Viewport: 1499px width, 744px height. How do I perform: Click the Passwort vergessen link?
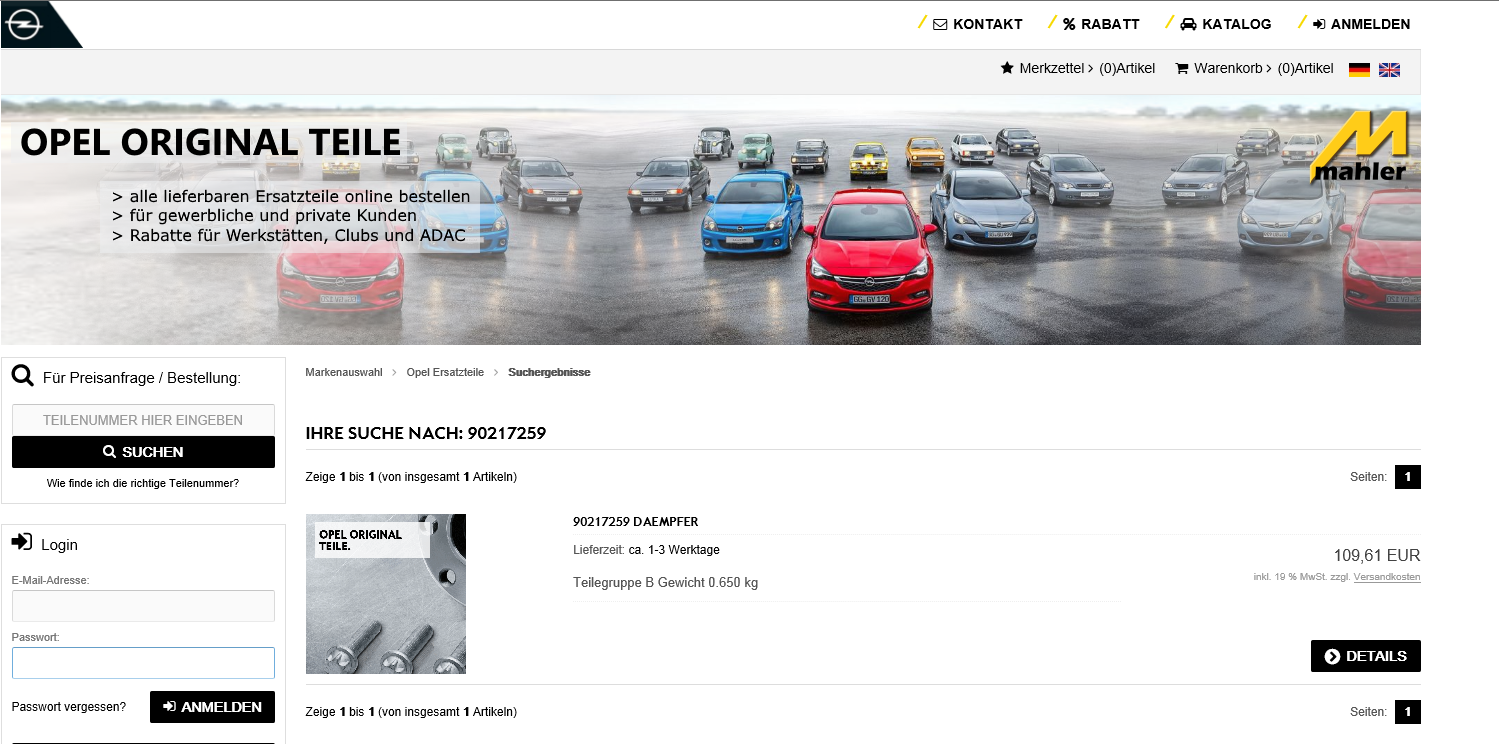[x=69, y=707]
